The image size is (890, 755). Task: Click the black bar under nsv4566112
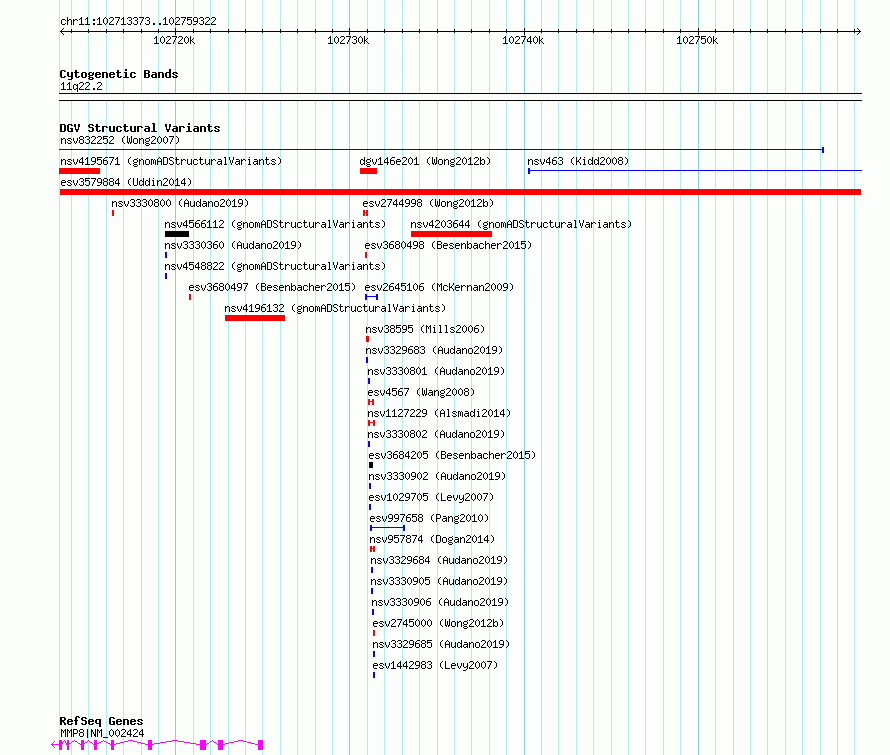[x=177, y=234]
